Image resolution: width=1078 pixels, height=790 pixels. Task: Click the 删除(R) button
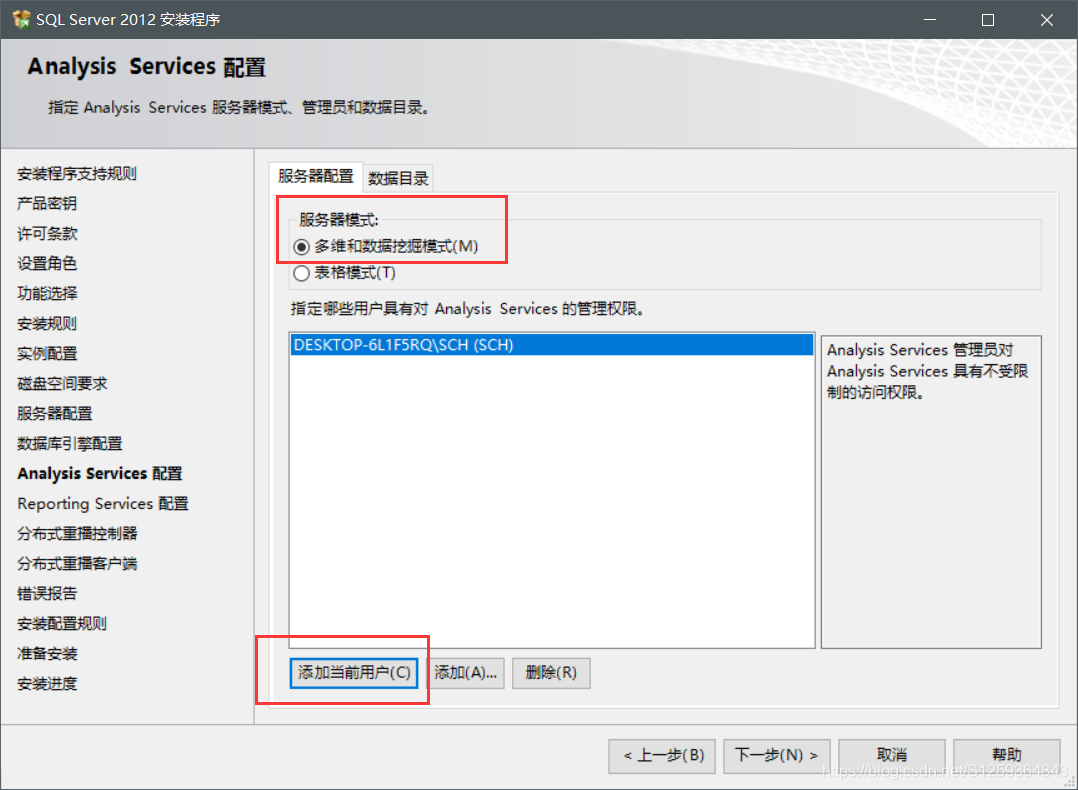point(551,672)
